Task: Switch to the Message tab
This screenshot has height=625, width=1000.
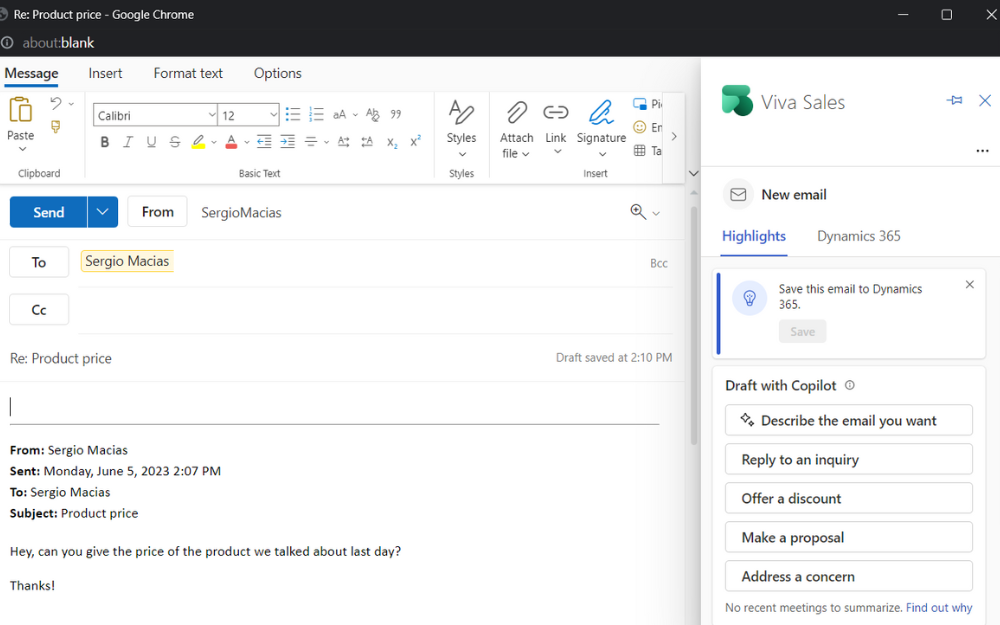Action: [x=31, y=73]
